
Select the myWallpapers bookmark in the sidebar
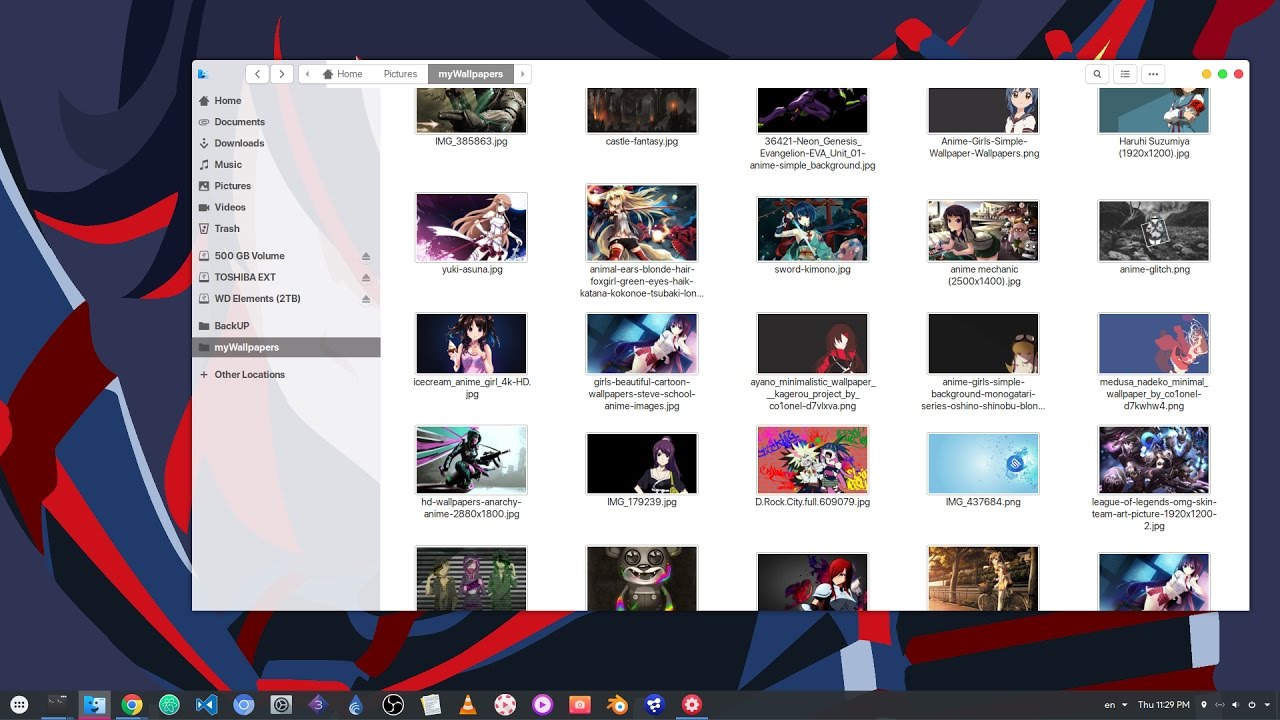click(x=286, y=347)
